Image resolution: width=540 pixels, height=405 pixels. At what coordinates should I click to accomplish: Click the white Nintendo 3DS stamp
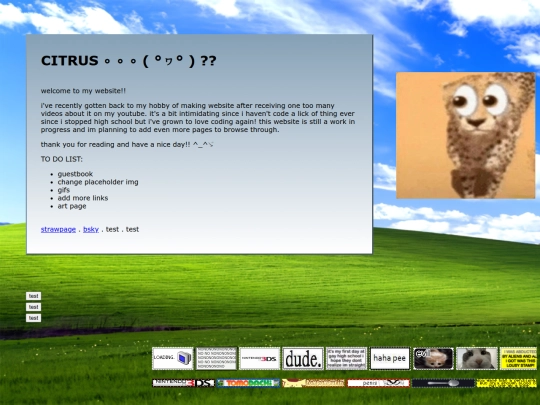point(260,359)
